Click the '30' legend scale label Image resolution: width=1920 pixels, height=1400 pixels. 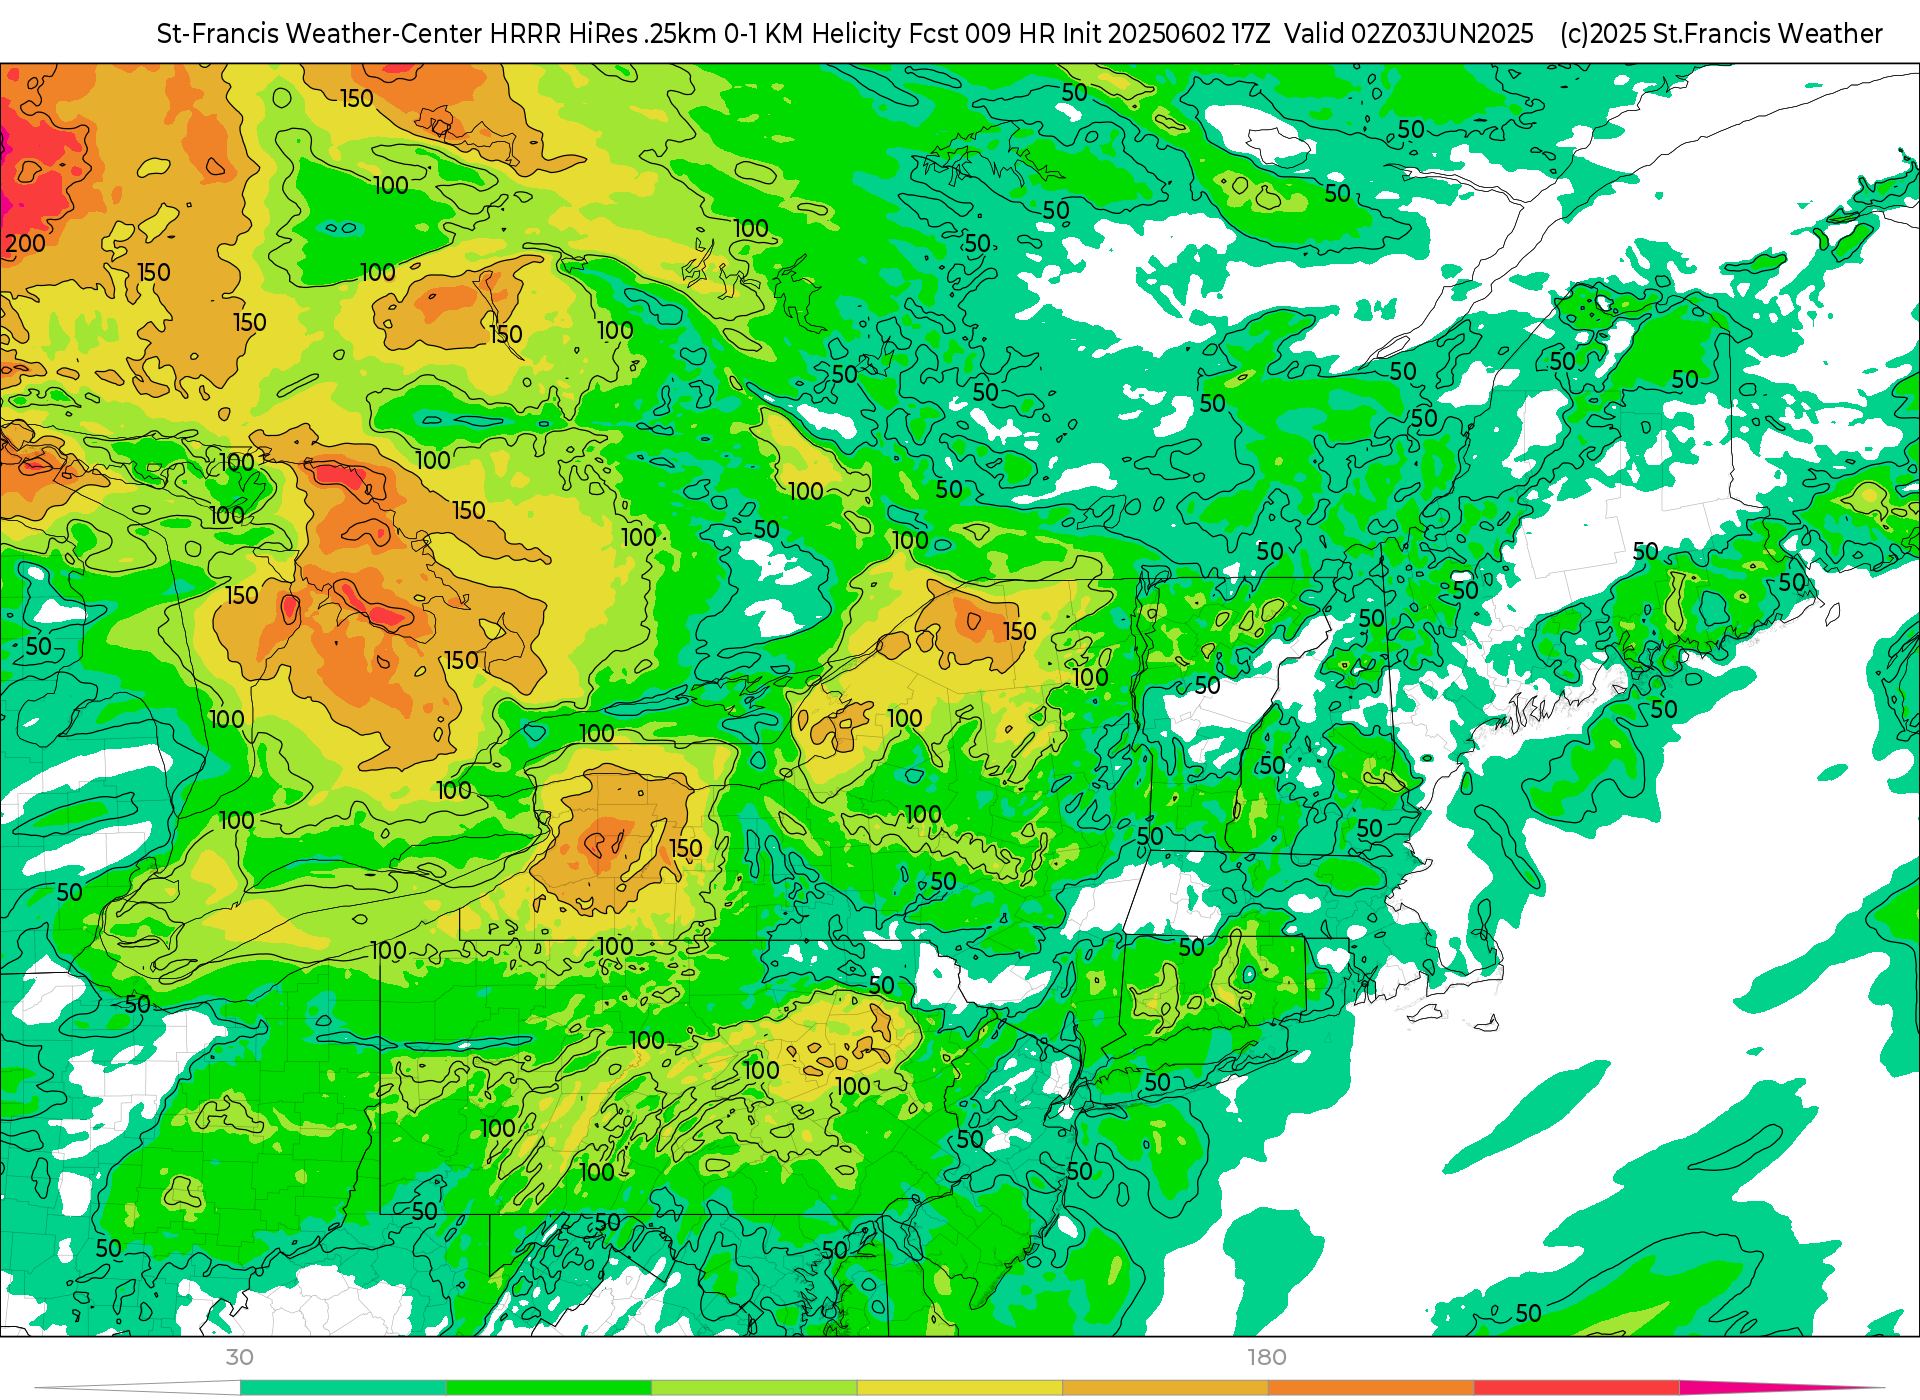point(239,1357)
